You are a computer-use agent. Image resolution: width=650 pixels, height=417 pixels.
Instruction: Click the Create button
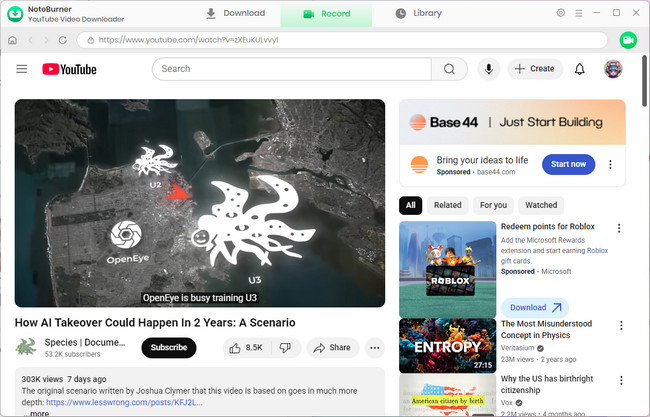tap(535, 69)
